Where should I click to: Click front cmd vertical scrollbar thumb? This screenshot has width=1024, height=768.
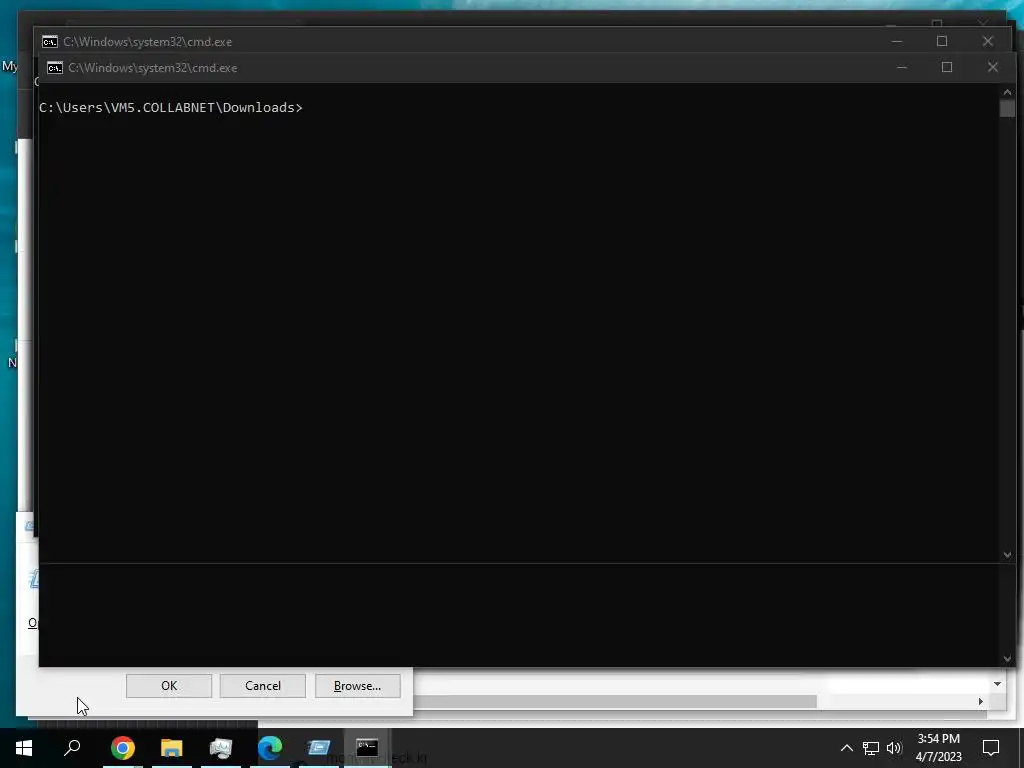(x=1007, y=108)
